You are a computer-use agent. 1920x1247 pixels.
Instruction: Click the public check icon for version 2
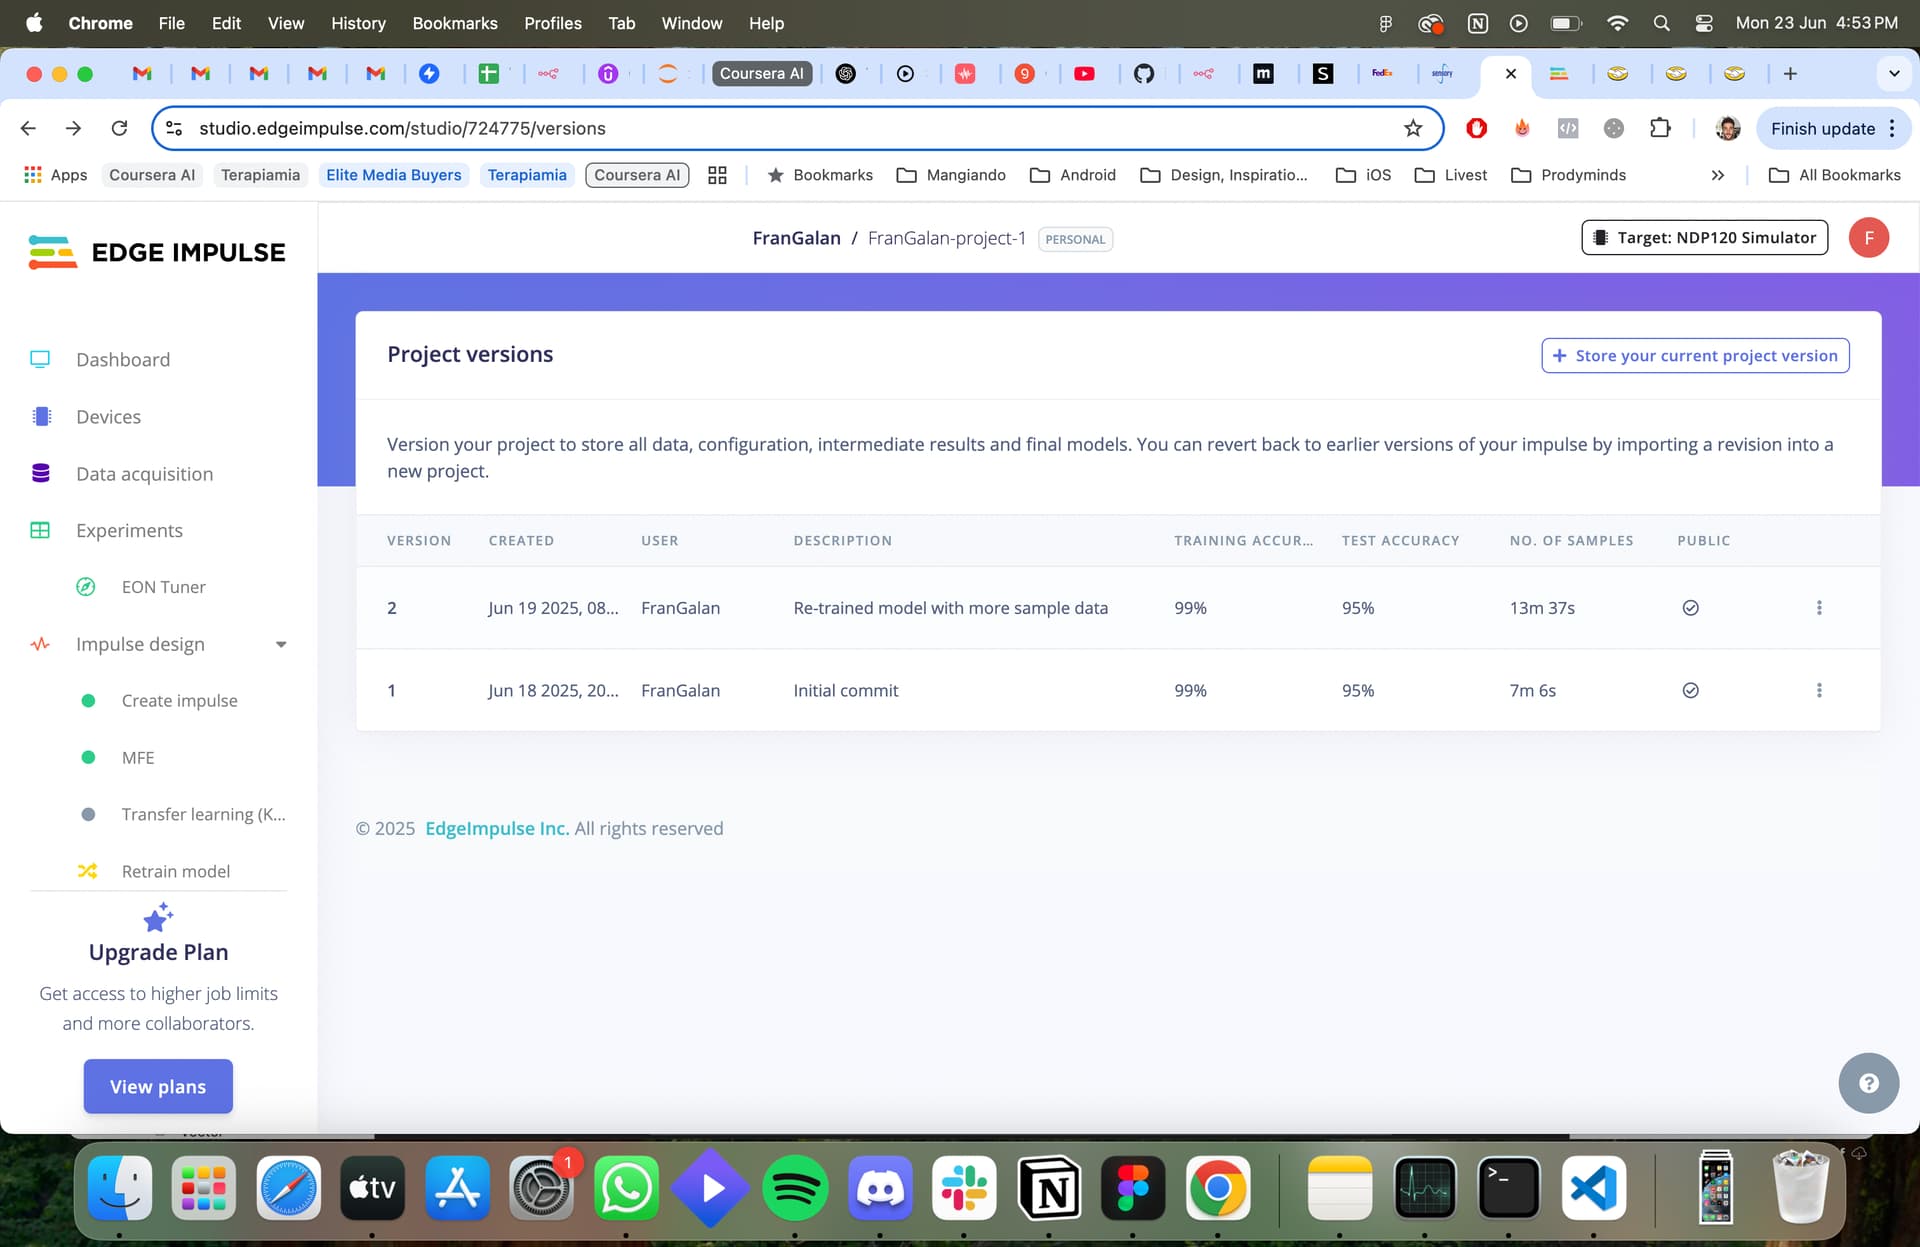pos(1690,607)
